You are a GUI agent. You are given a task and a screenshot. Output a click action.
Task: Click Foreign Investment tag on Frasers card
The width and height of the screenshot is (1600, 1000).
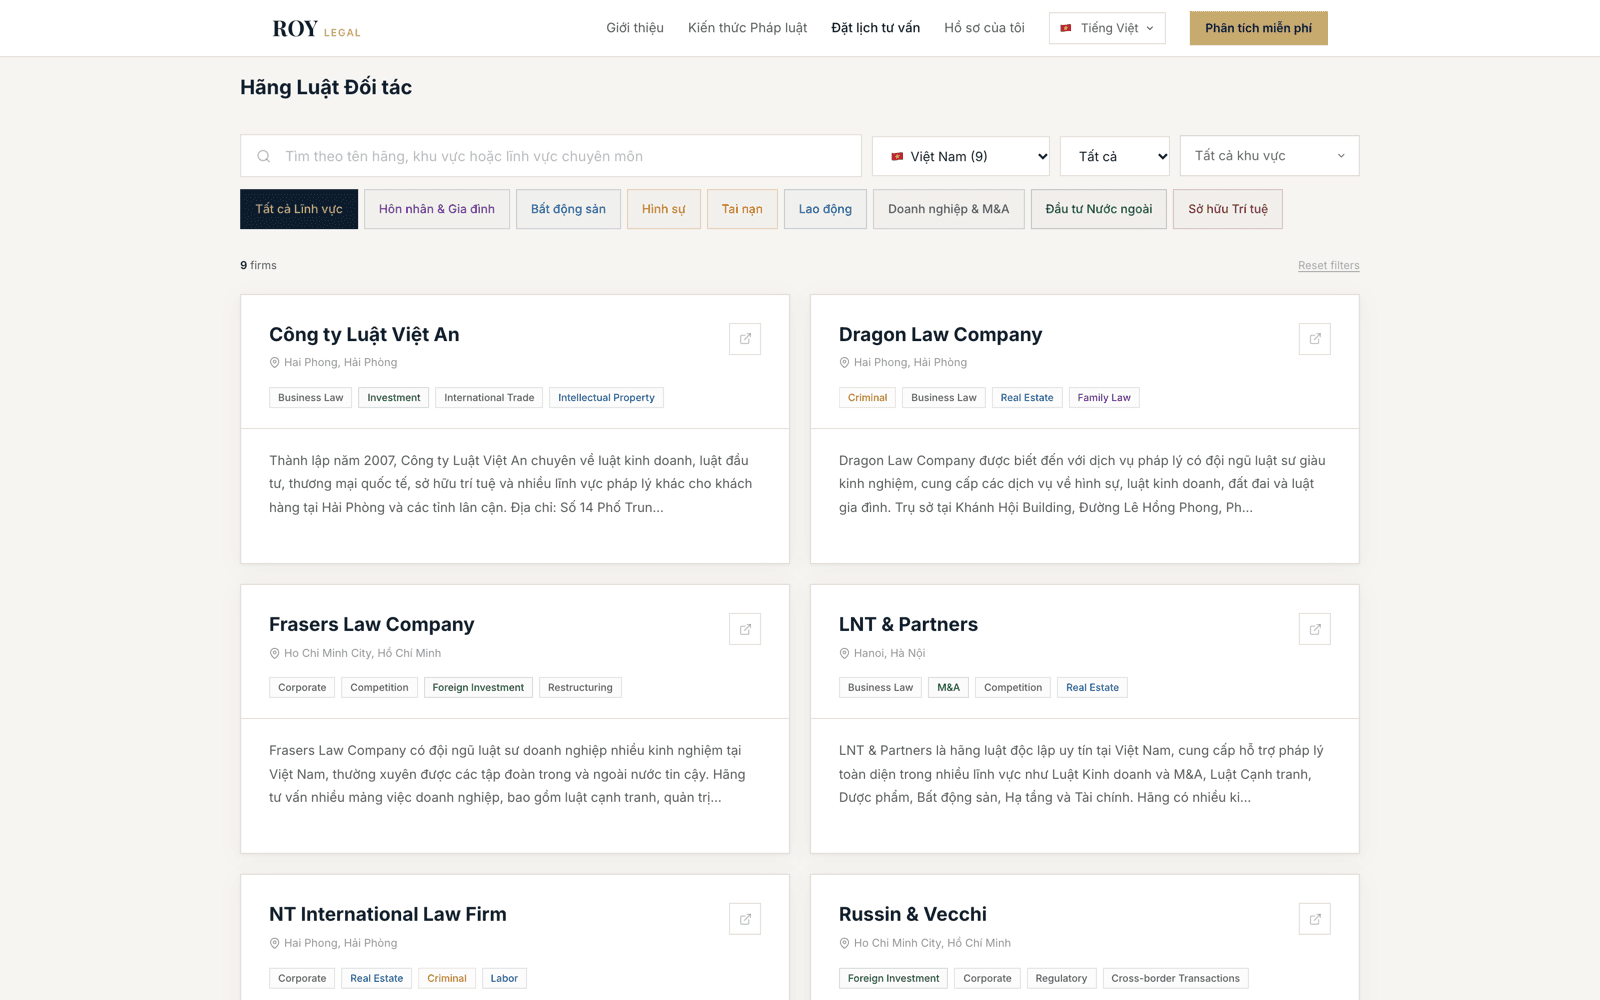[x=478, y=688]
